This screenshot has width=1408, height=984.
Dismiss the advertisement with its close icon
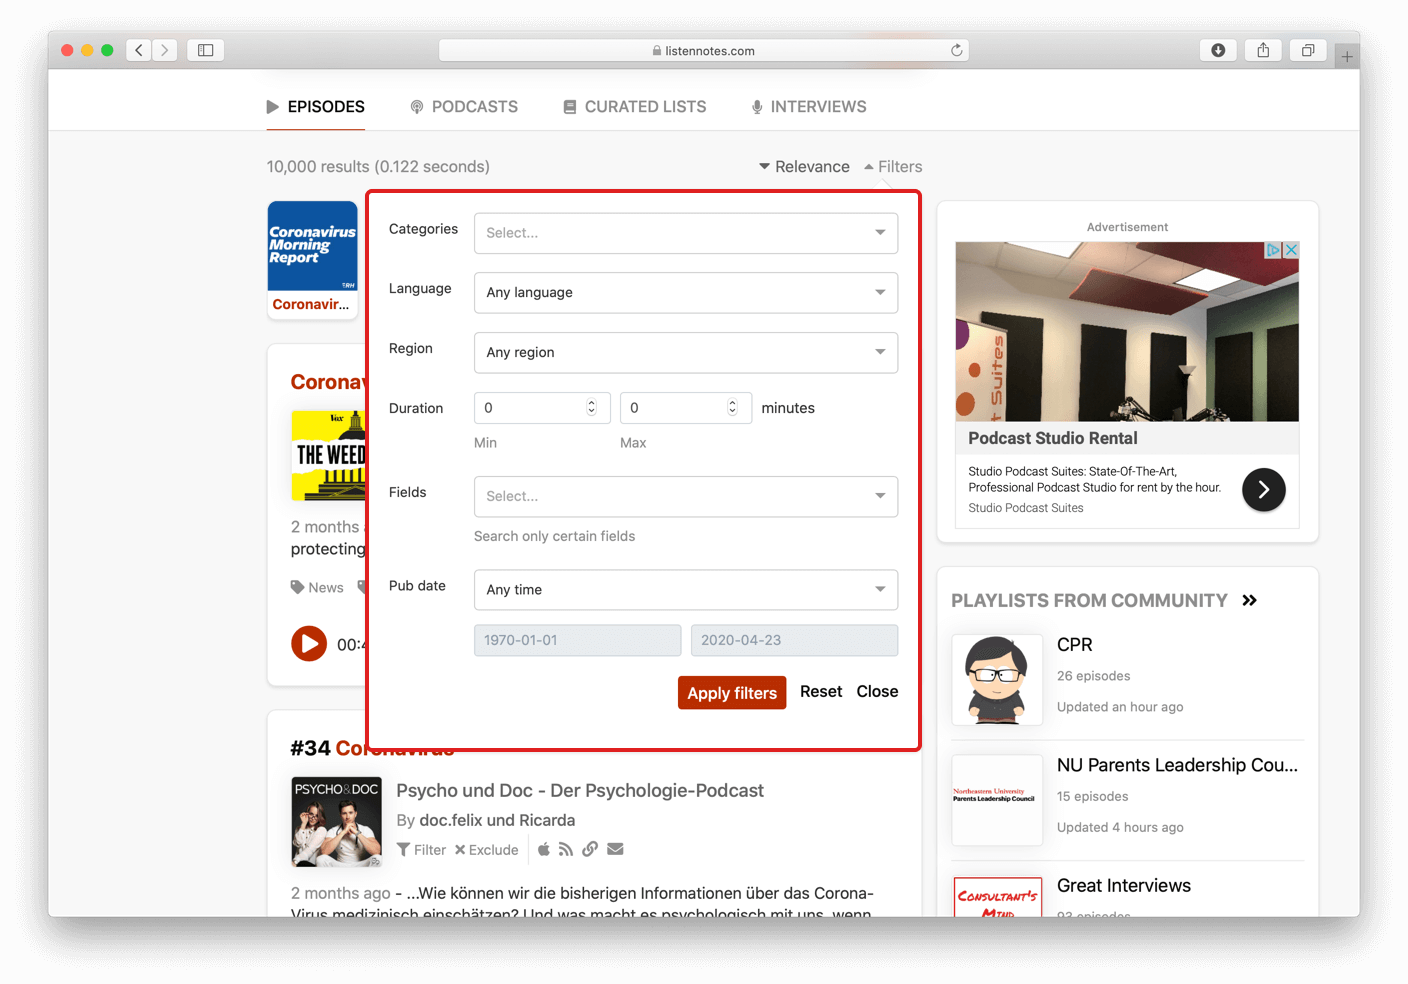click(1291, 249)
